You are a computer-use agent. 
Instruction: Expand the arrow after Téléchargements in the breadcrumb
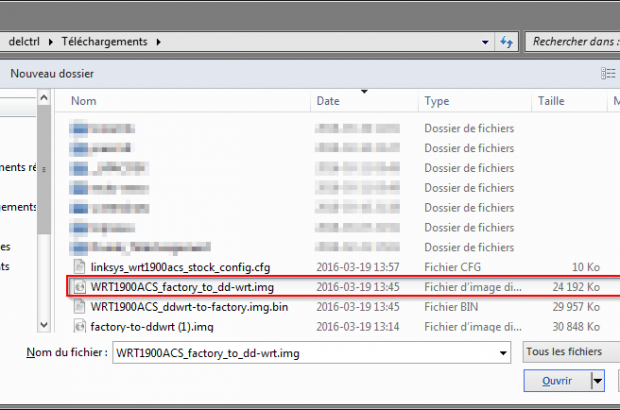[157, 42]
